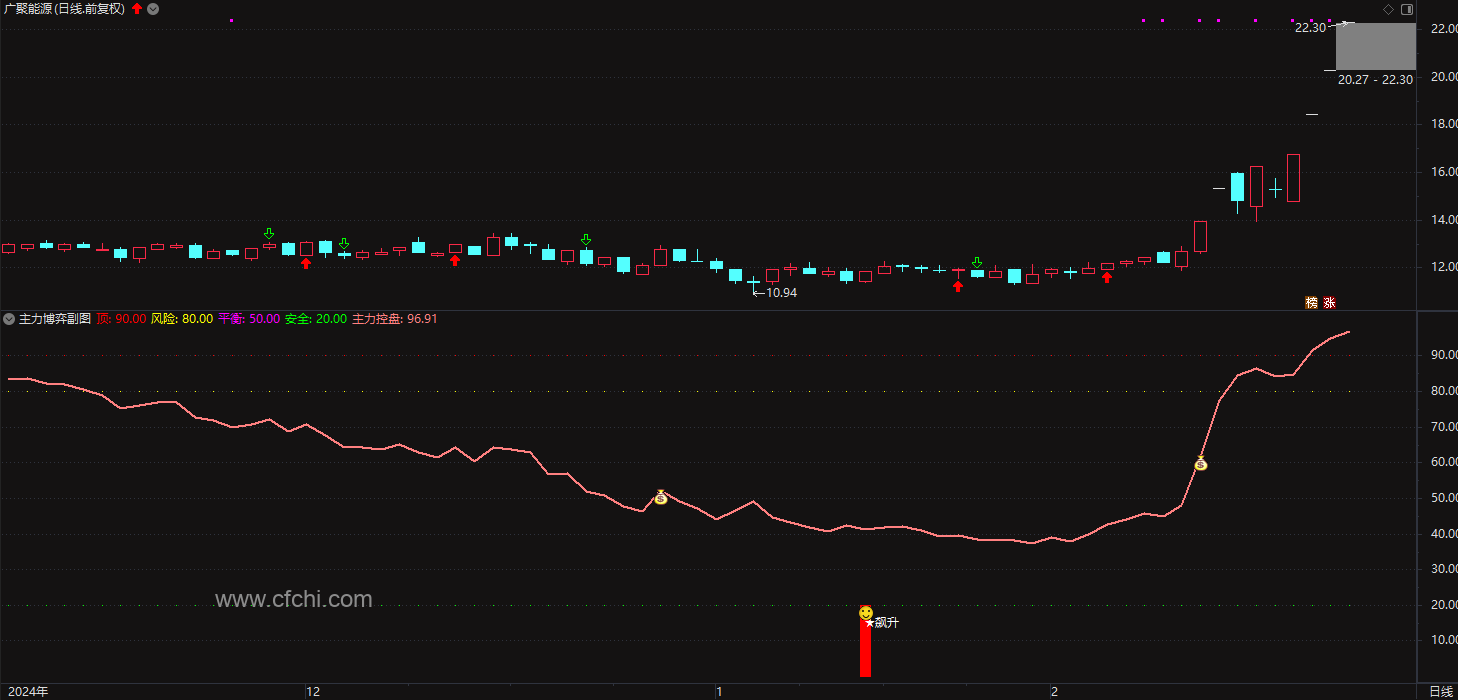Click the 1 month marker on time axis
This screenshot has height=700, width=1458.
pyautogui.click(x=718, y=691)
